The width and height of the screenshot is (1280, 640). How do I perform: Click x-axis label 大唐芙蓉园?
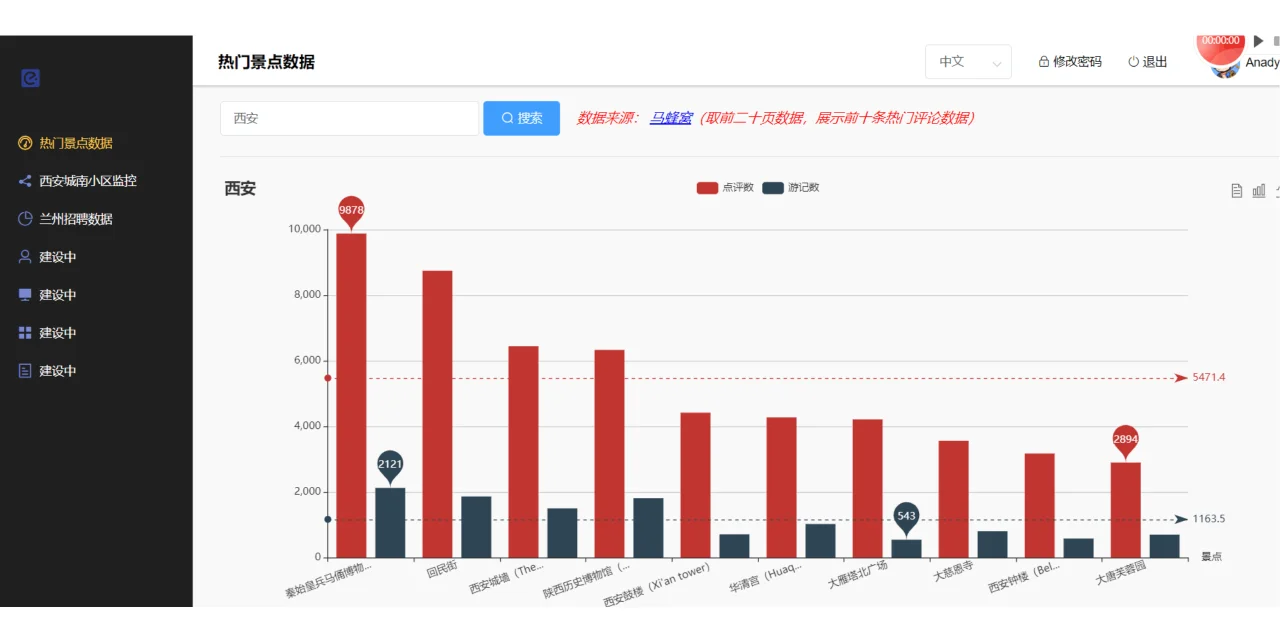coord(1120,572)
